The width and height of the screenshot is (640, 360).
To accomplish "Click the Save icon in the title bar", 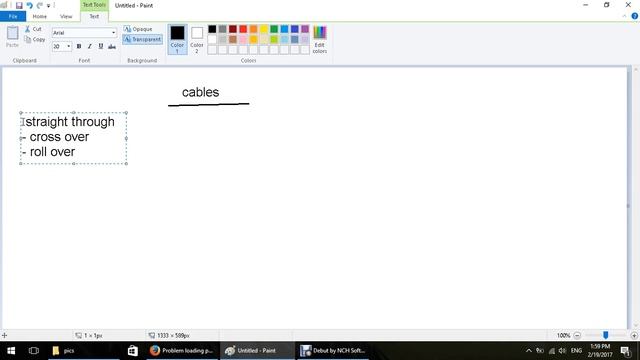I will tap(19, 5).
